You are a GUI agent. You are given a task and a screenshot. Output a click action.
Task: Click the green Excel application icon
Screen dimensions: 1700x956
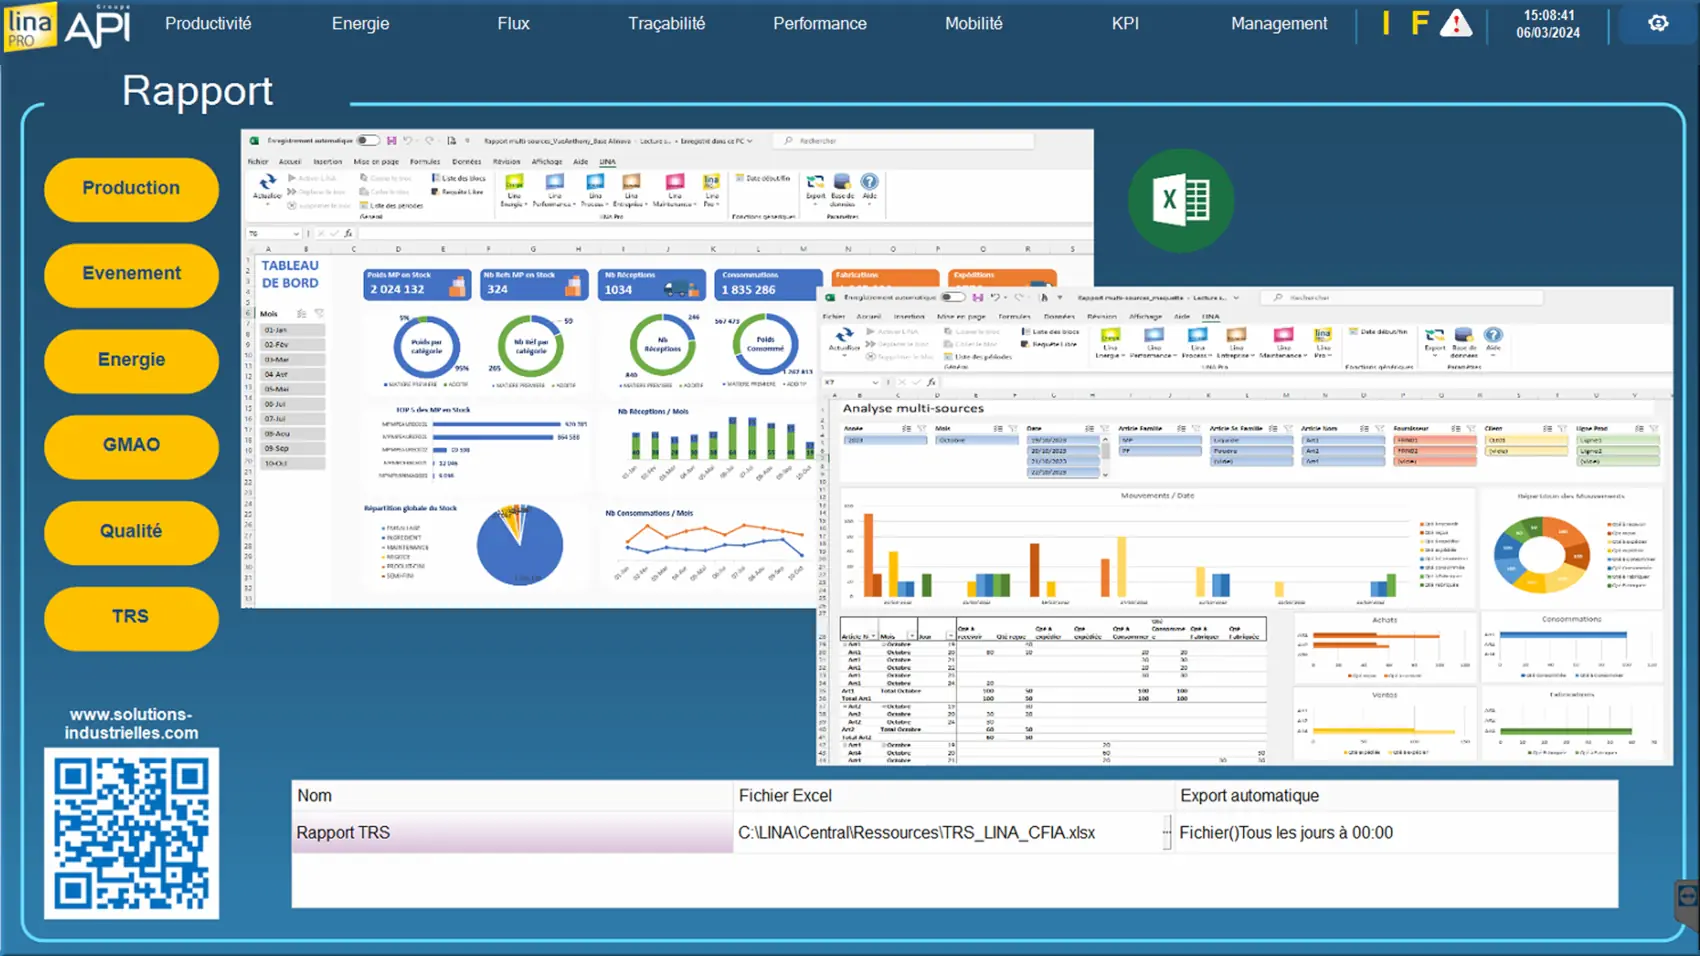pos(1180,200)
